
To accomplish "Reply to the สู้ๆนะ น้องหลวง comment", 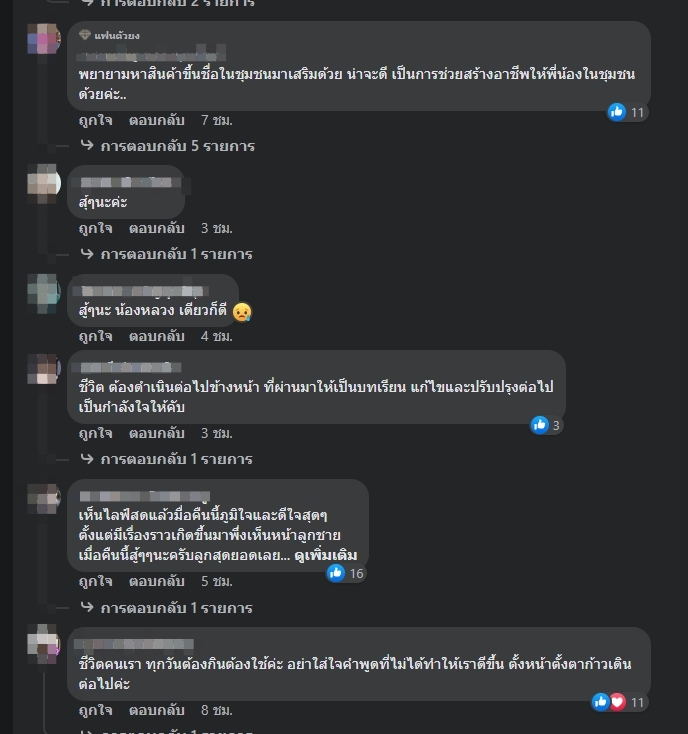I will [156, 336].
